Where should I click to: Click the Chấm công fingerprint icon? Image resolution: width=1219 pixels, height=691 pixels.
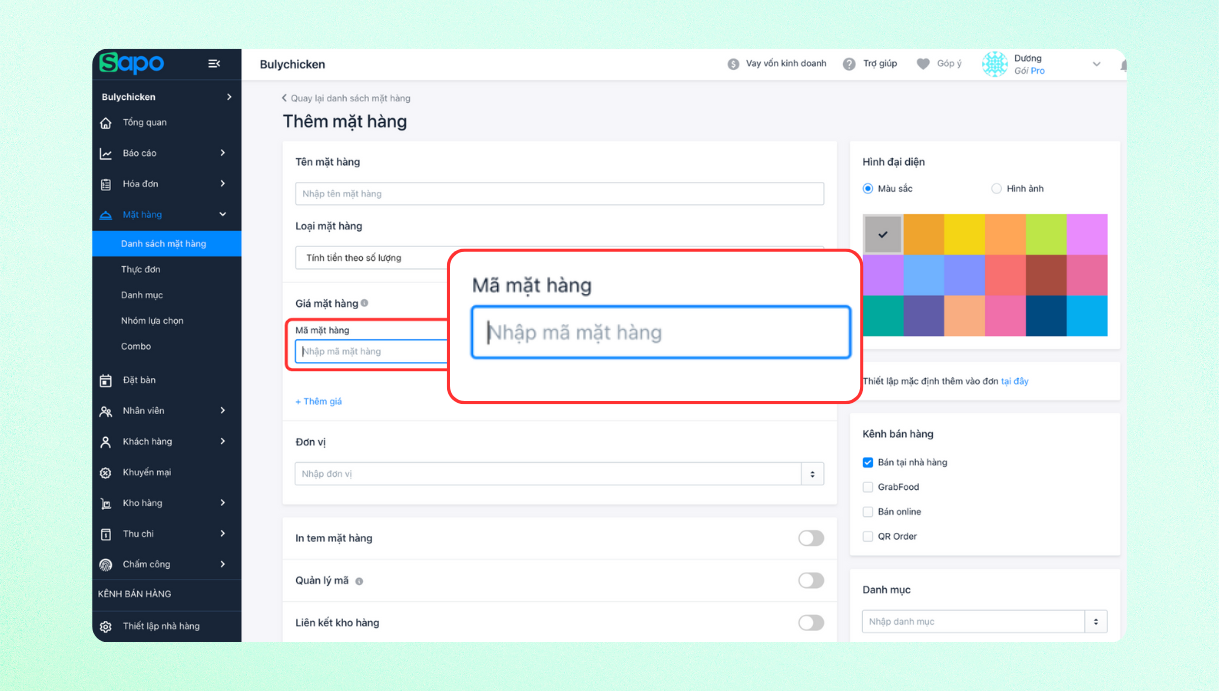(106, 565)
